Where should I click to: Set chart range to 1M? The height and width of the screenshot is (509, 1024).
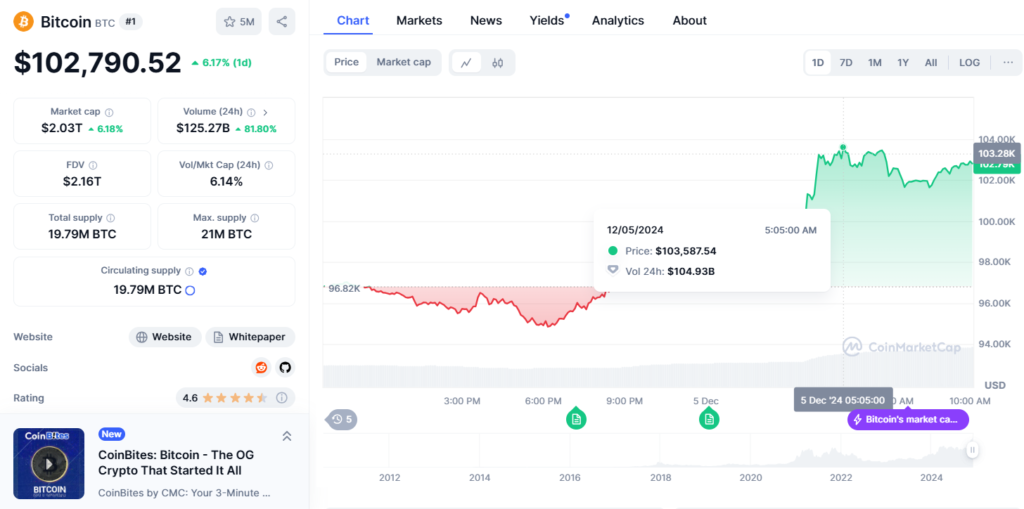click(x=874, y=63)
